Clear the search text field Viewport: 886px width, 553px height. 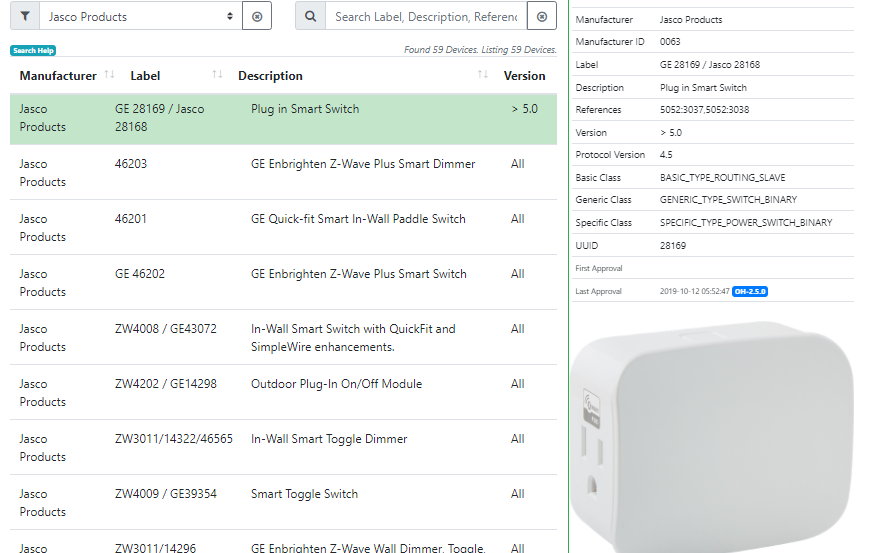click(542, 17)
